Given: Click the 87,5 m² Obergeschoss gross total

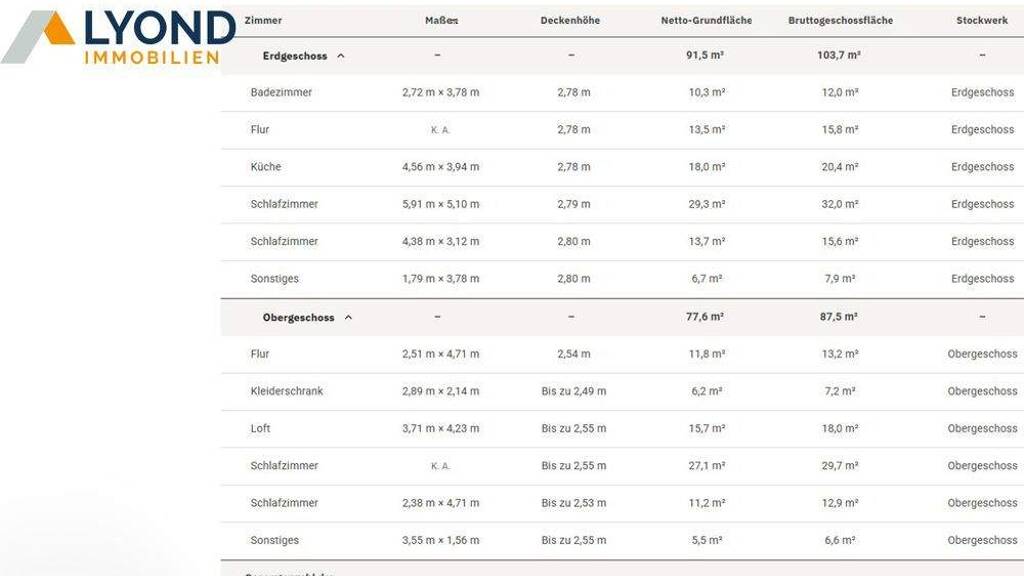Looking at the screenshot, I should [837, 317].
